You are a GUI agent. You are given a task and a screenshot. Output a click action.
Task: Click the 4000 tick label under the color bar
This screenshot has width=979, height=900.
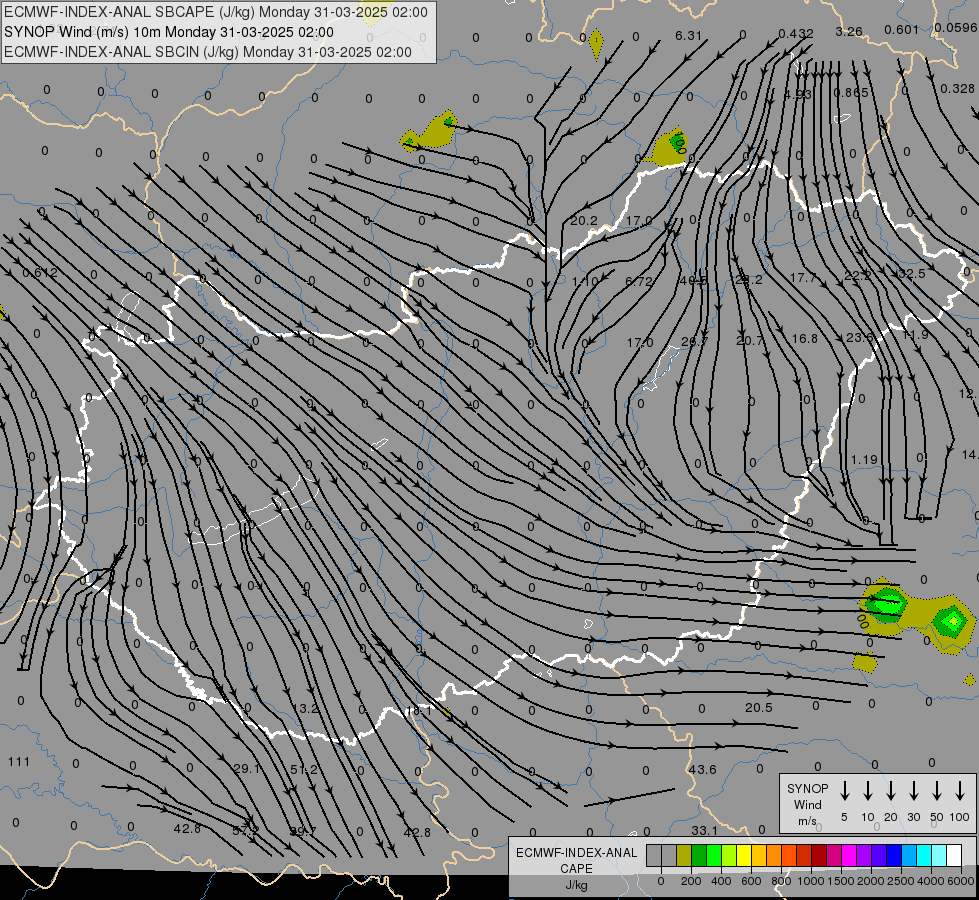point(932,881)
